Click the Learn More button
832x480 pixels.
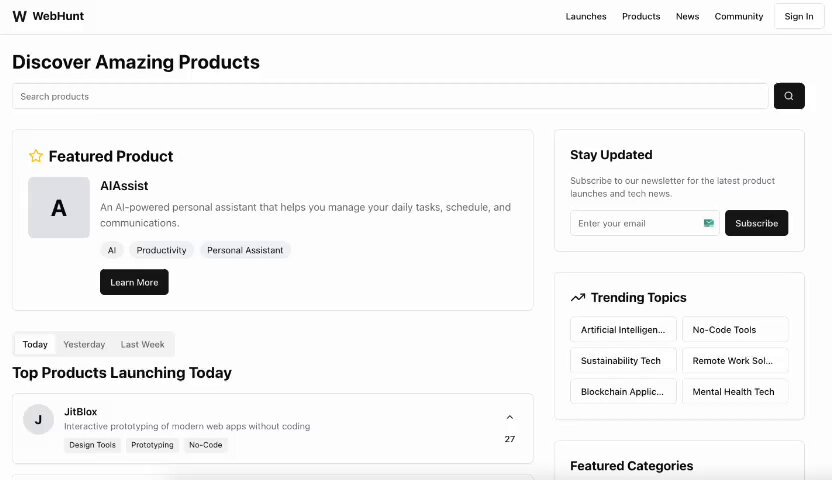pyautogui.click(x=134, y=282)
